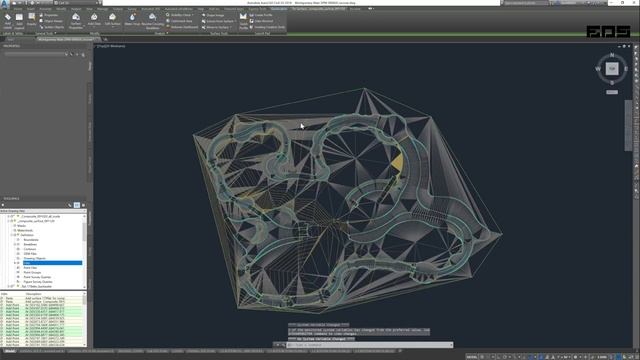640x360 pixels.
Task: Click the Edit Surface ribbon button
Action: coord(112,20)
